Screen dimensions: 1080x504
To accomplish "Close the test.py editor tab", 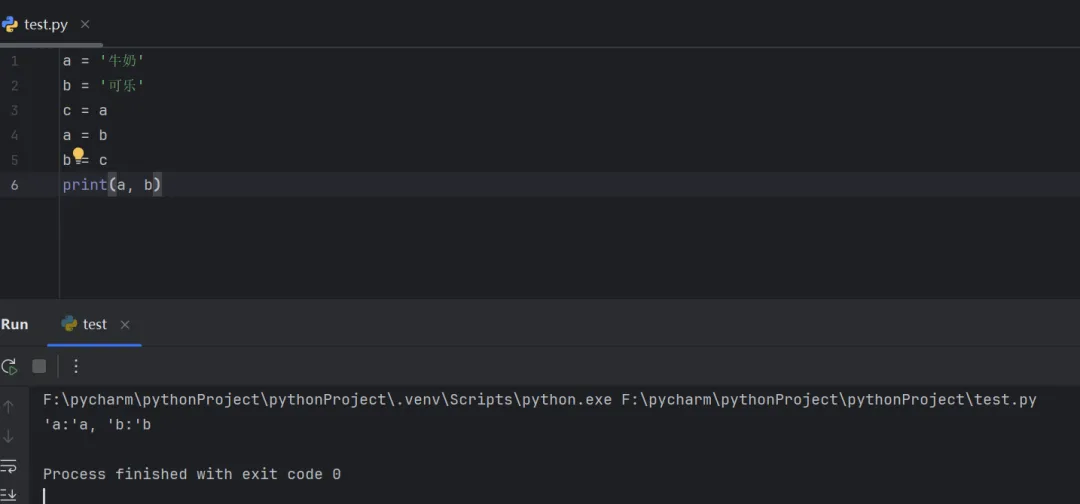I will [85, 24].
